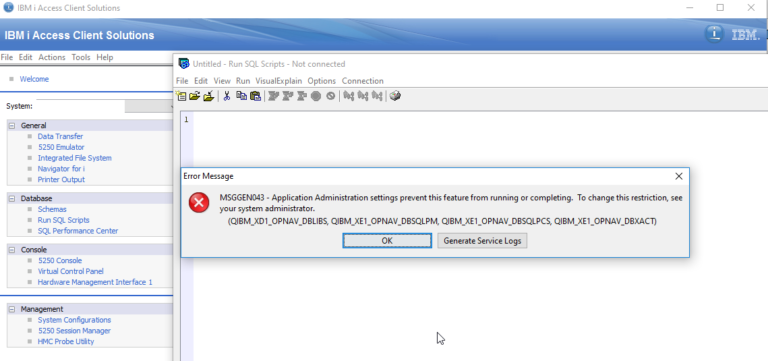Click the Copy icon in SQL toolbar
The image size is (768, 361).
click(x=241, y=96)
